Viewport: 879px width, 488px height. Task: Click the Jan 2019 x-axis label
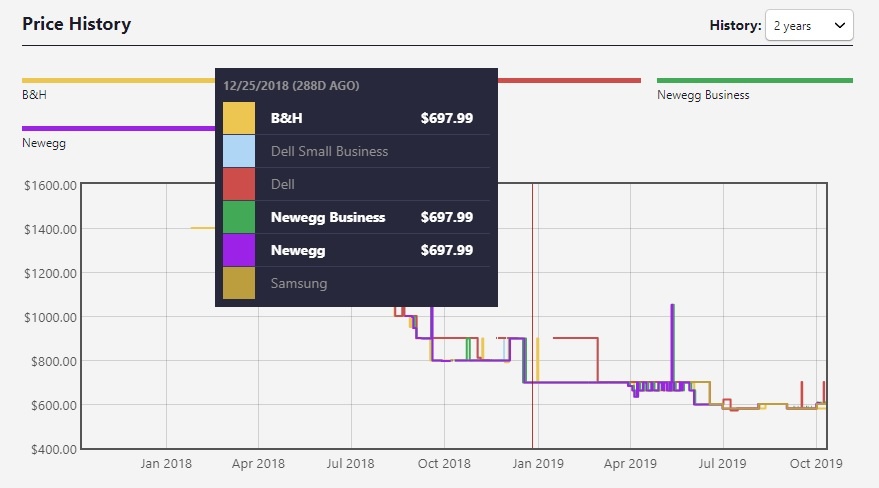click(537, 464)
